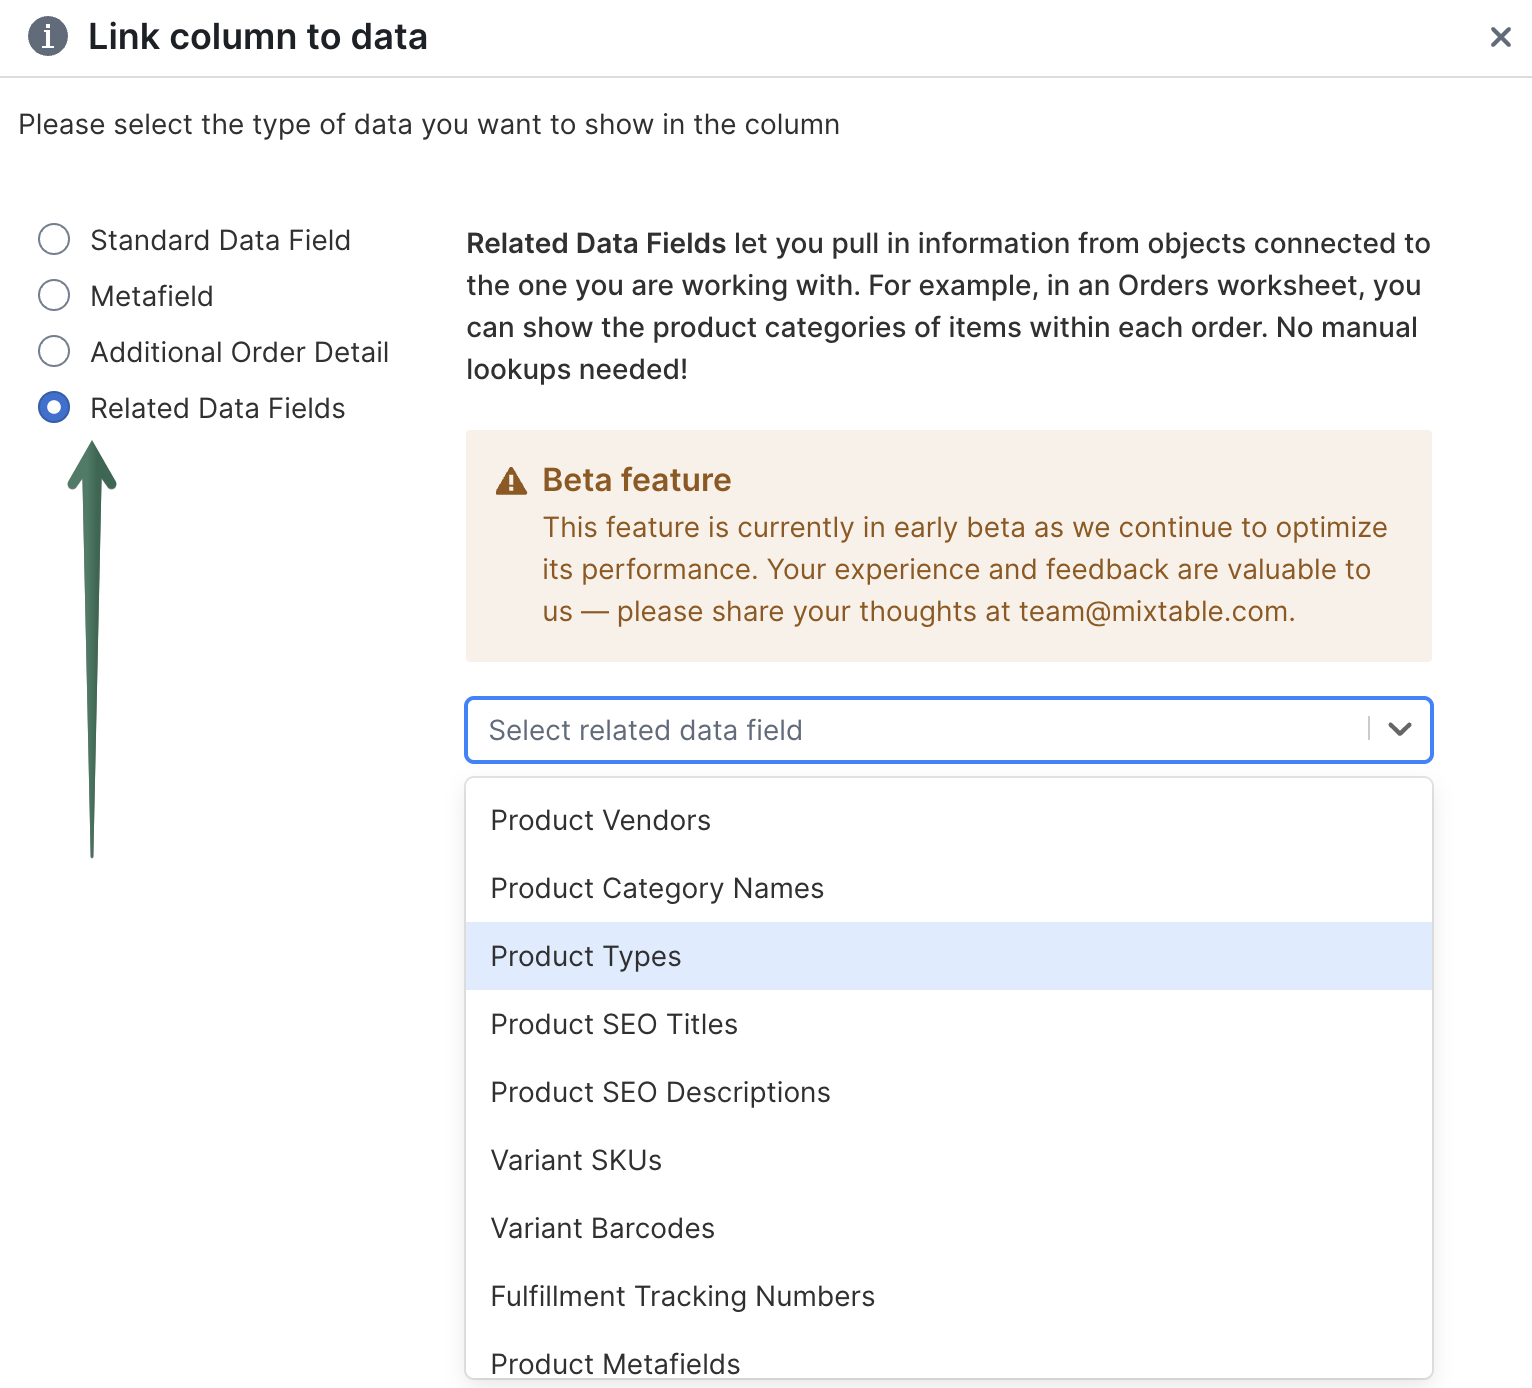Click inside the Select related data field box
Image resolution: width=1532 pixels, height=1388 pixels.
coord(900,730)
